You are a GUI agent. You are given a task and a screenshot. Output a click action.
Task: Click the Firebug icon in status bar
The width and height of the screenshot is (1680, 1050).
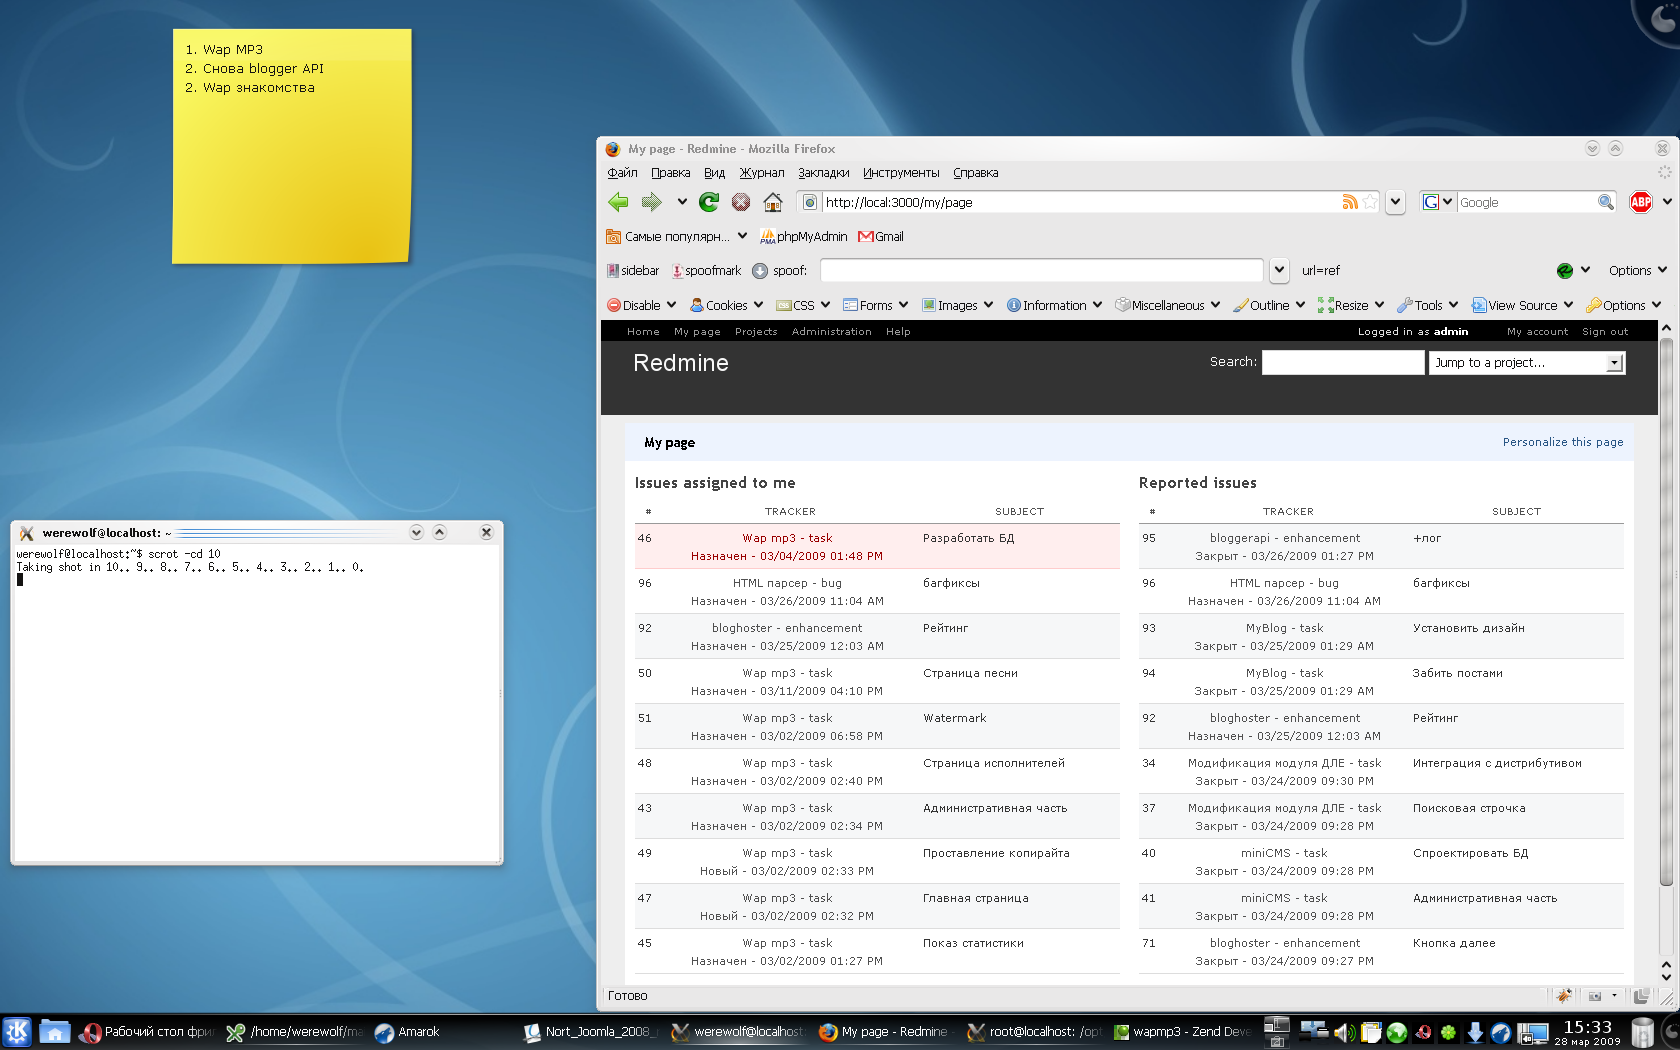coord(1564,996)
